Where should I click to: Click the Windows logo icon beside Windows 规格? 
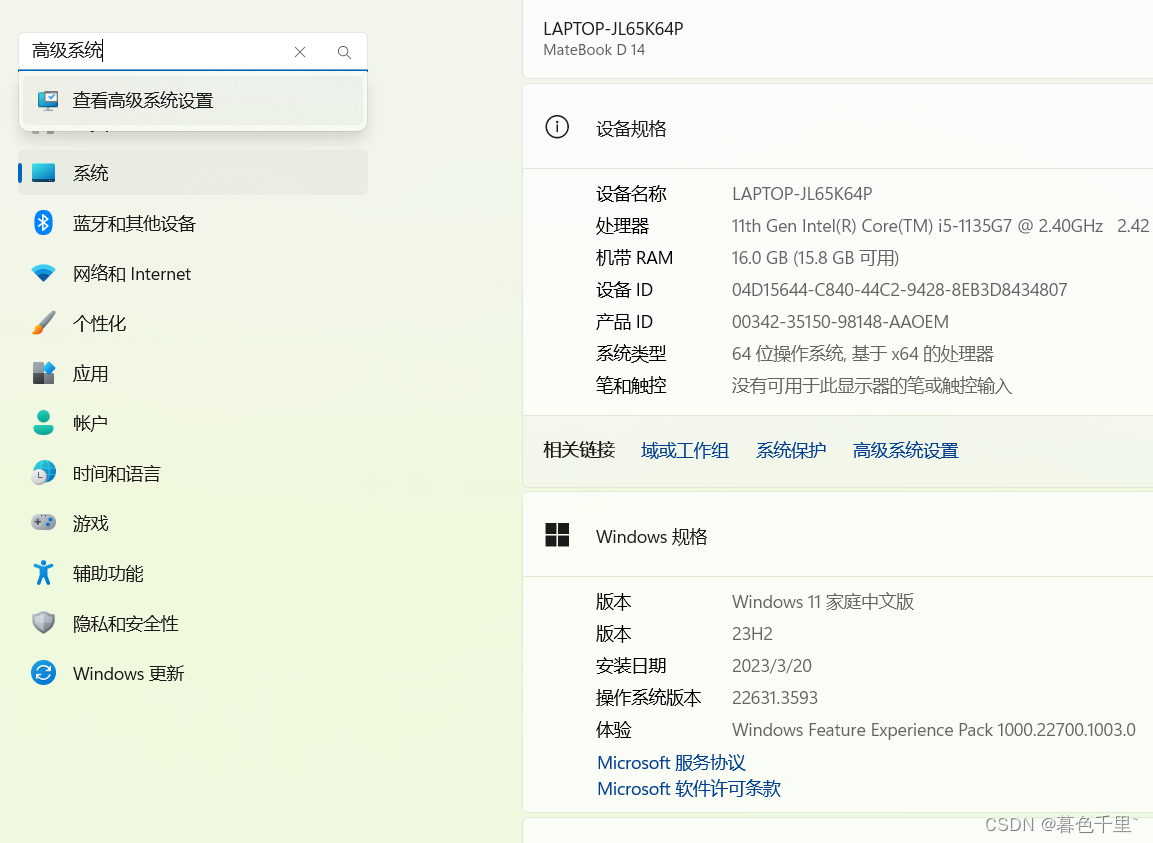(557, 535)
